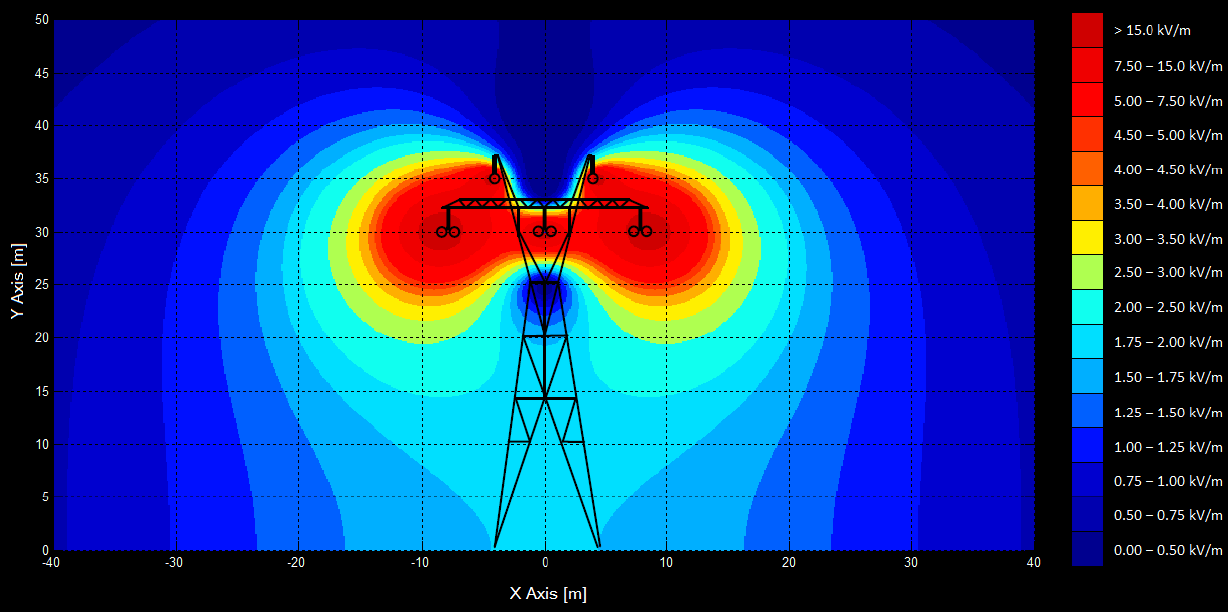Screen dimensions: 1228x612
Task: Click the '0.00 – 0.50 kV/m' legend label
Action: (x=1168, y=549)
